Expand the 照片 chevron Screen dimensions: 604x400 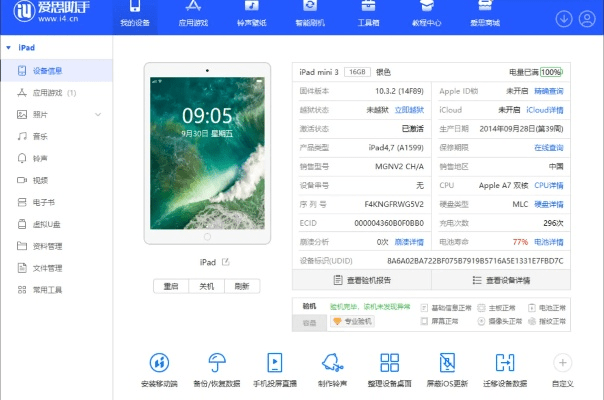click(98, 114)
